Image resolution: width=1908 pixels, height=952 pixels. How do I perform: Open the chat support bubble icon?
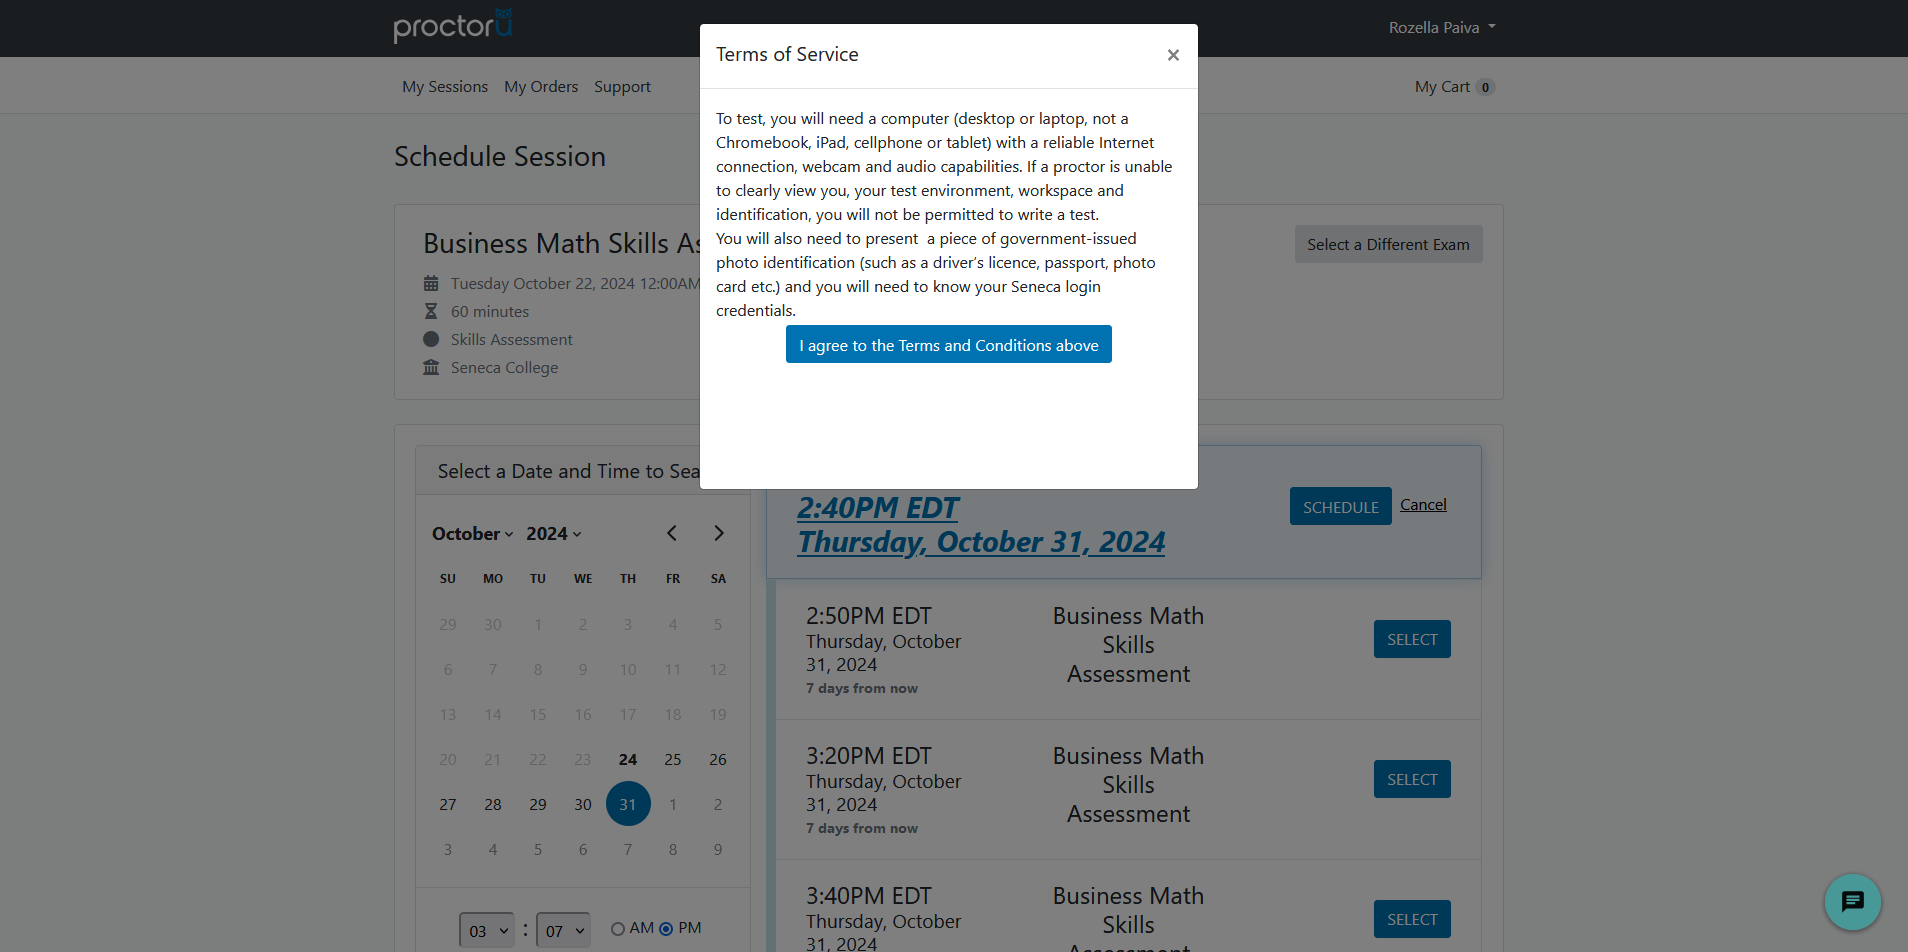tap(1852, 901)
